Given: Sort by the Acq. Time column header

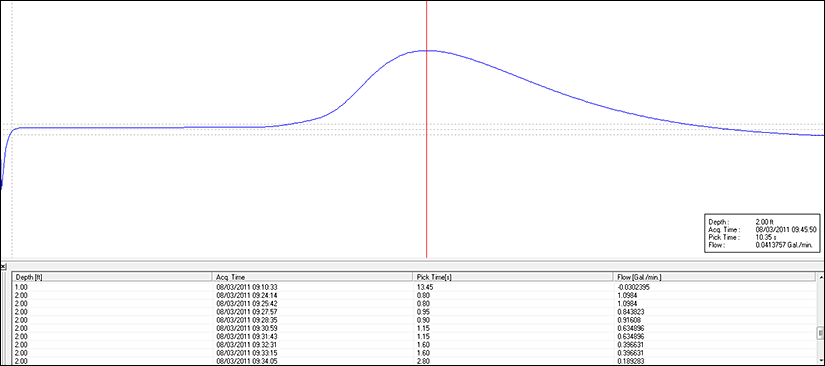Looking at the screenshot, I should [x=312, y=277].
